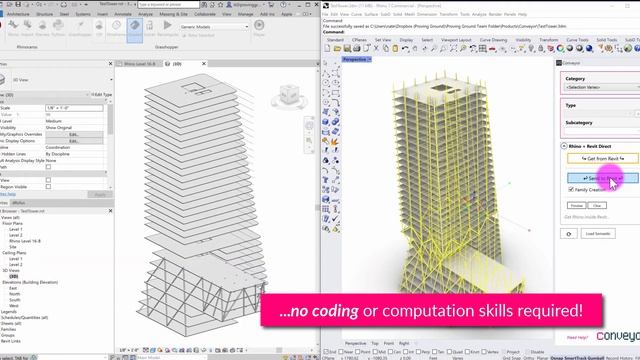Click Revit quick access Save icon
This screenshot has height=360, width=640.
pos(18,4)
